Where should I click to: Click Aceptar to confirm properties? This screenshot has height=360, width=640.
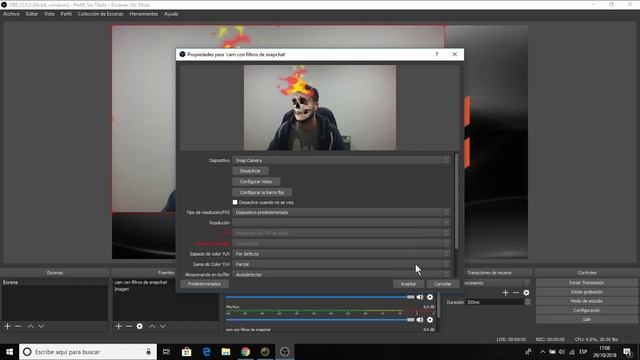pyautogui.click(x=408, y=284)
